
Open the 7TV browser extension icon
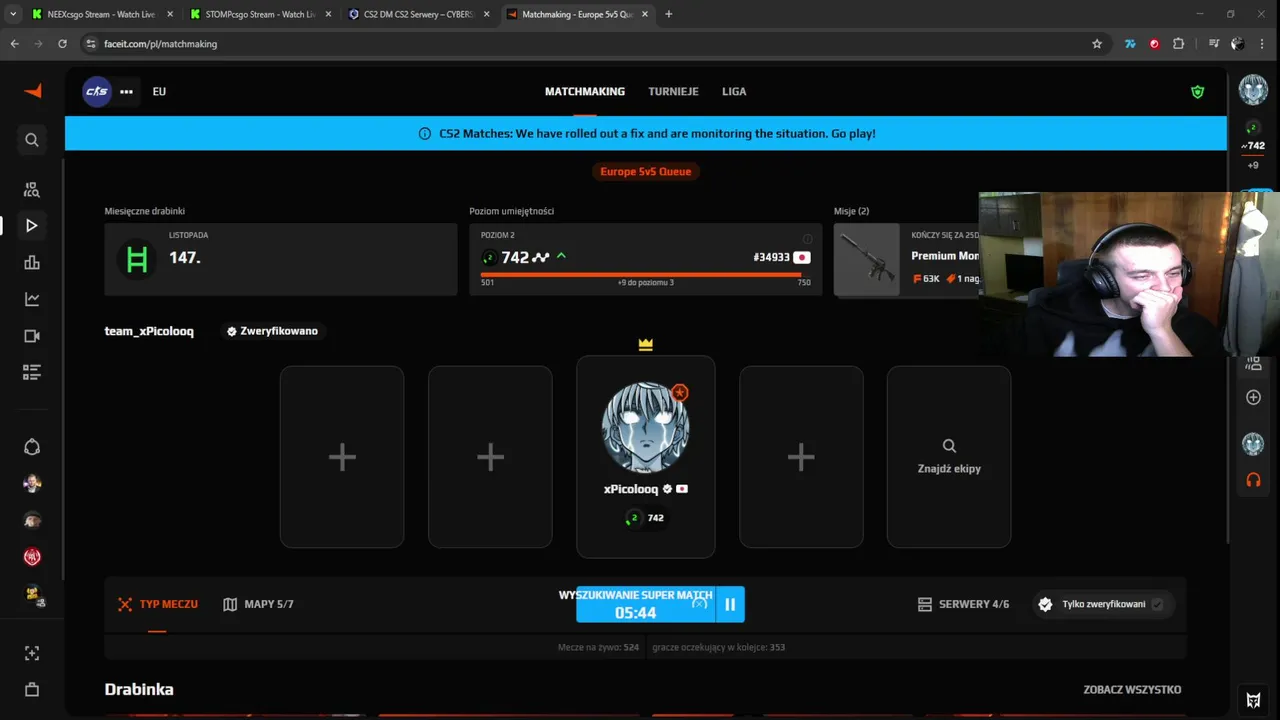point(1130,44)
